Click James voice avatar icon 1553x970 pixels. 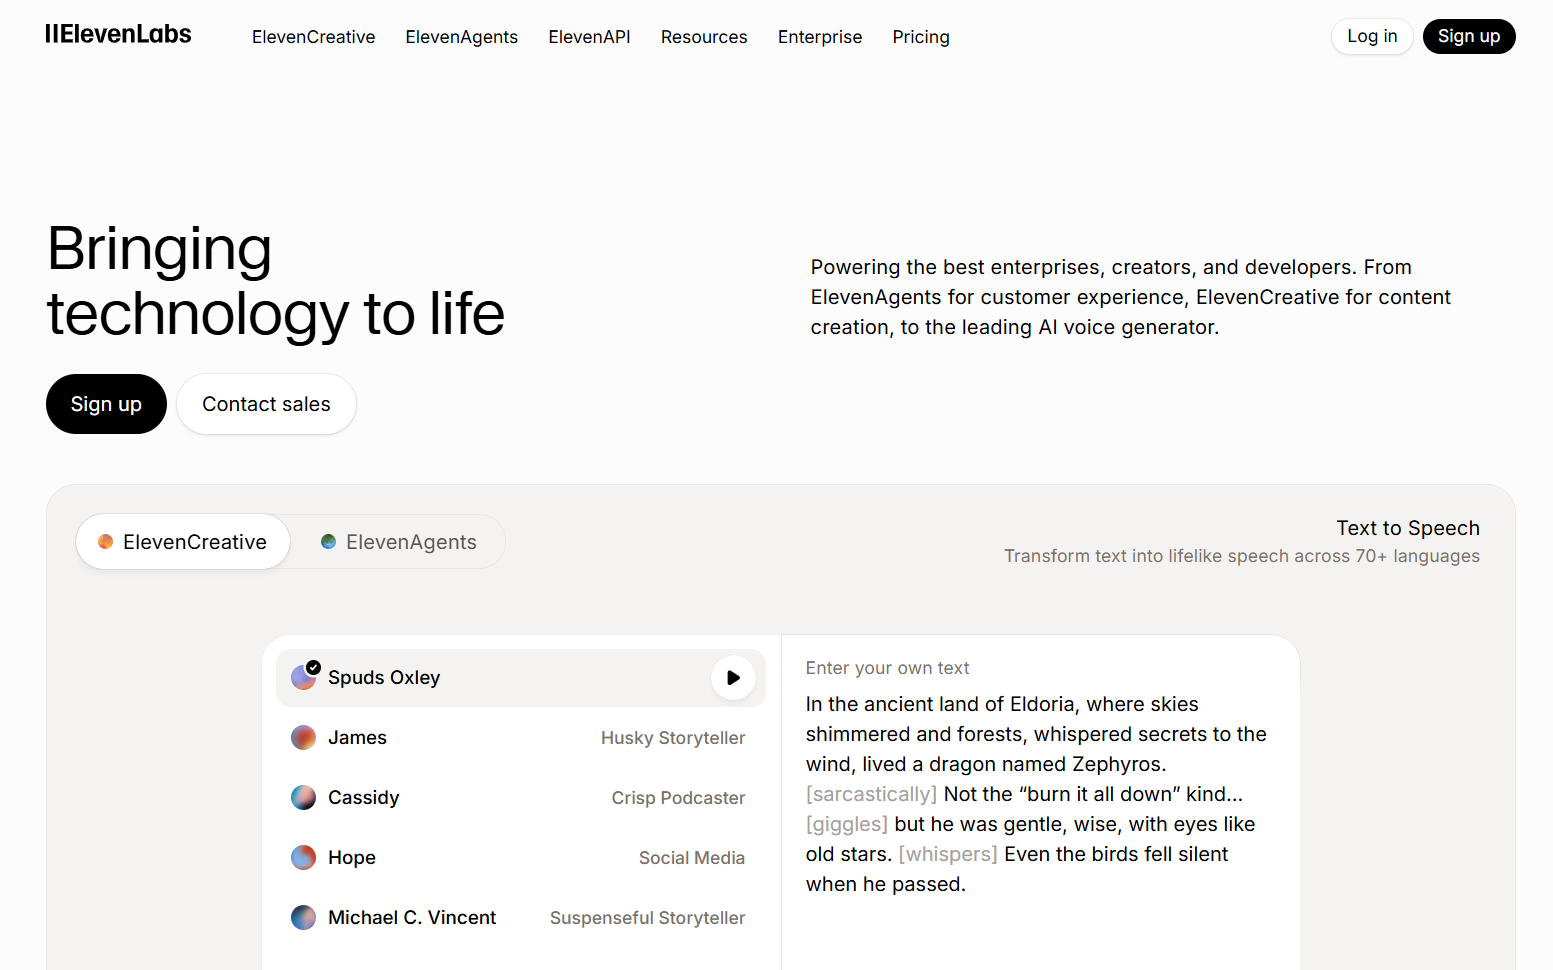(304, 738)
